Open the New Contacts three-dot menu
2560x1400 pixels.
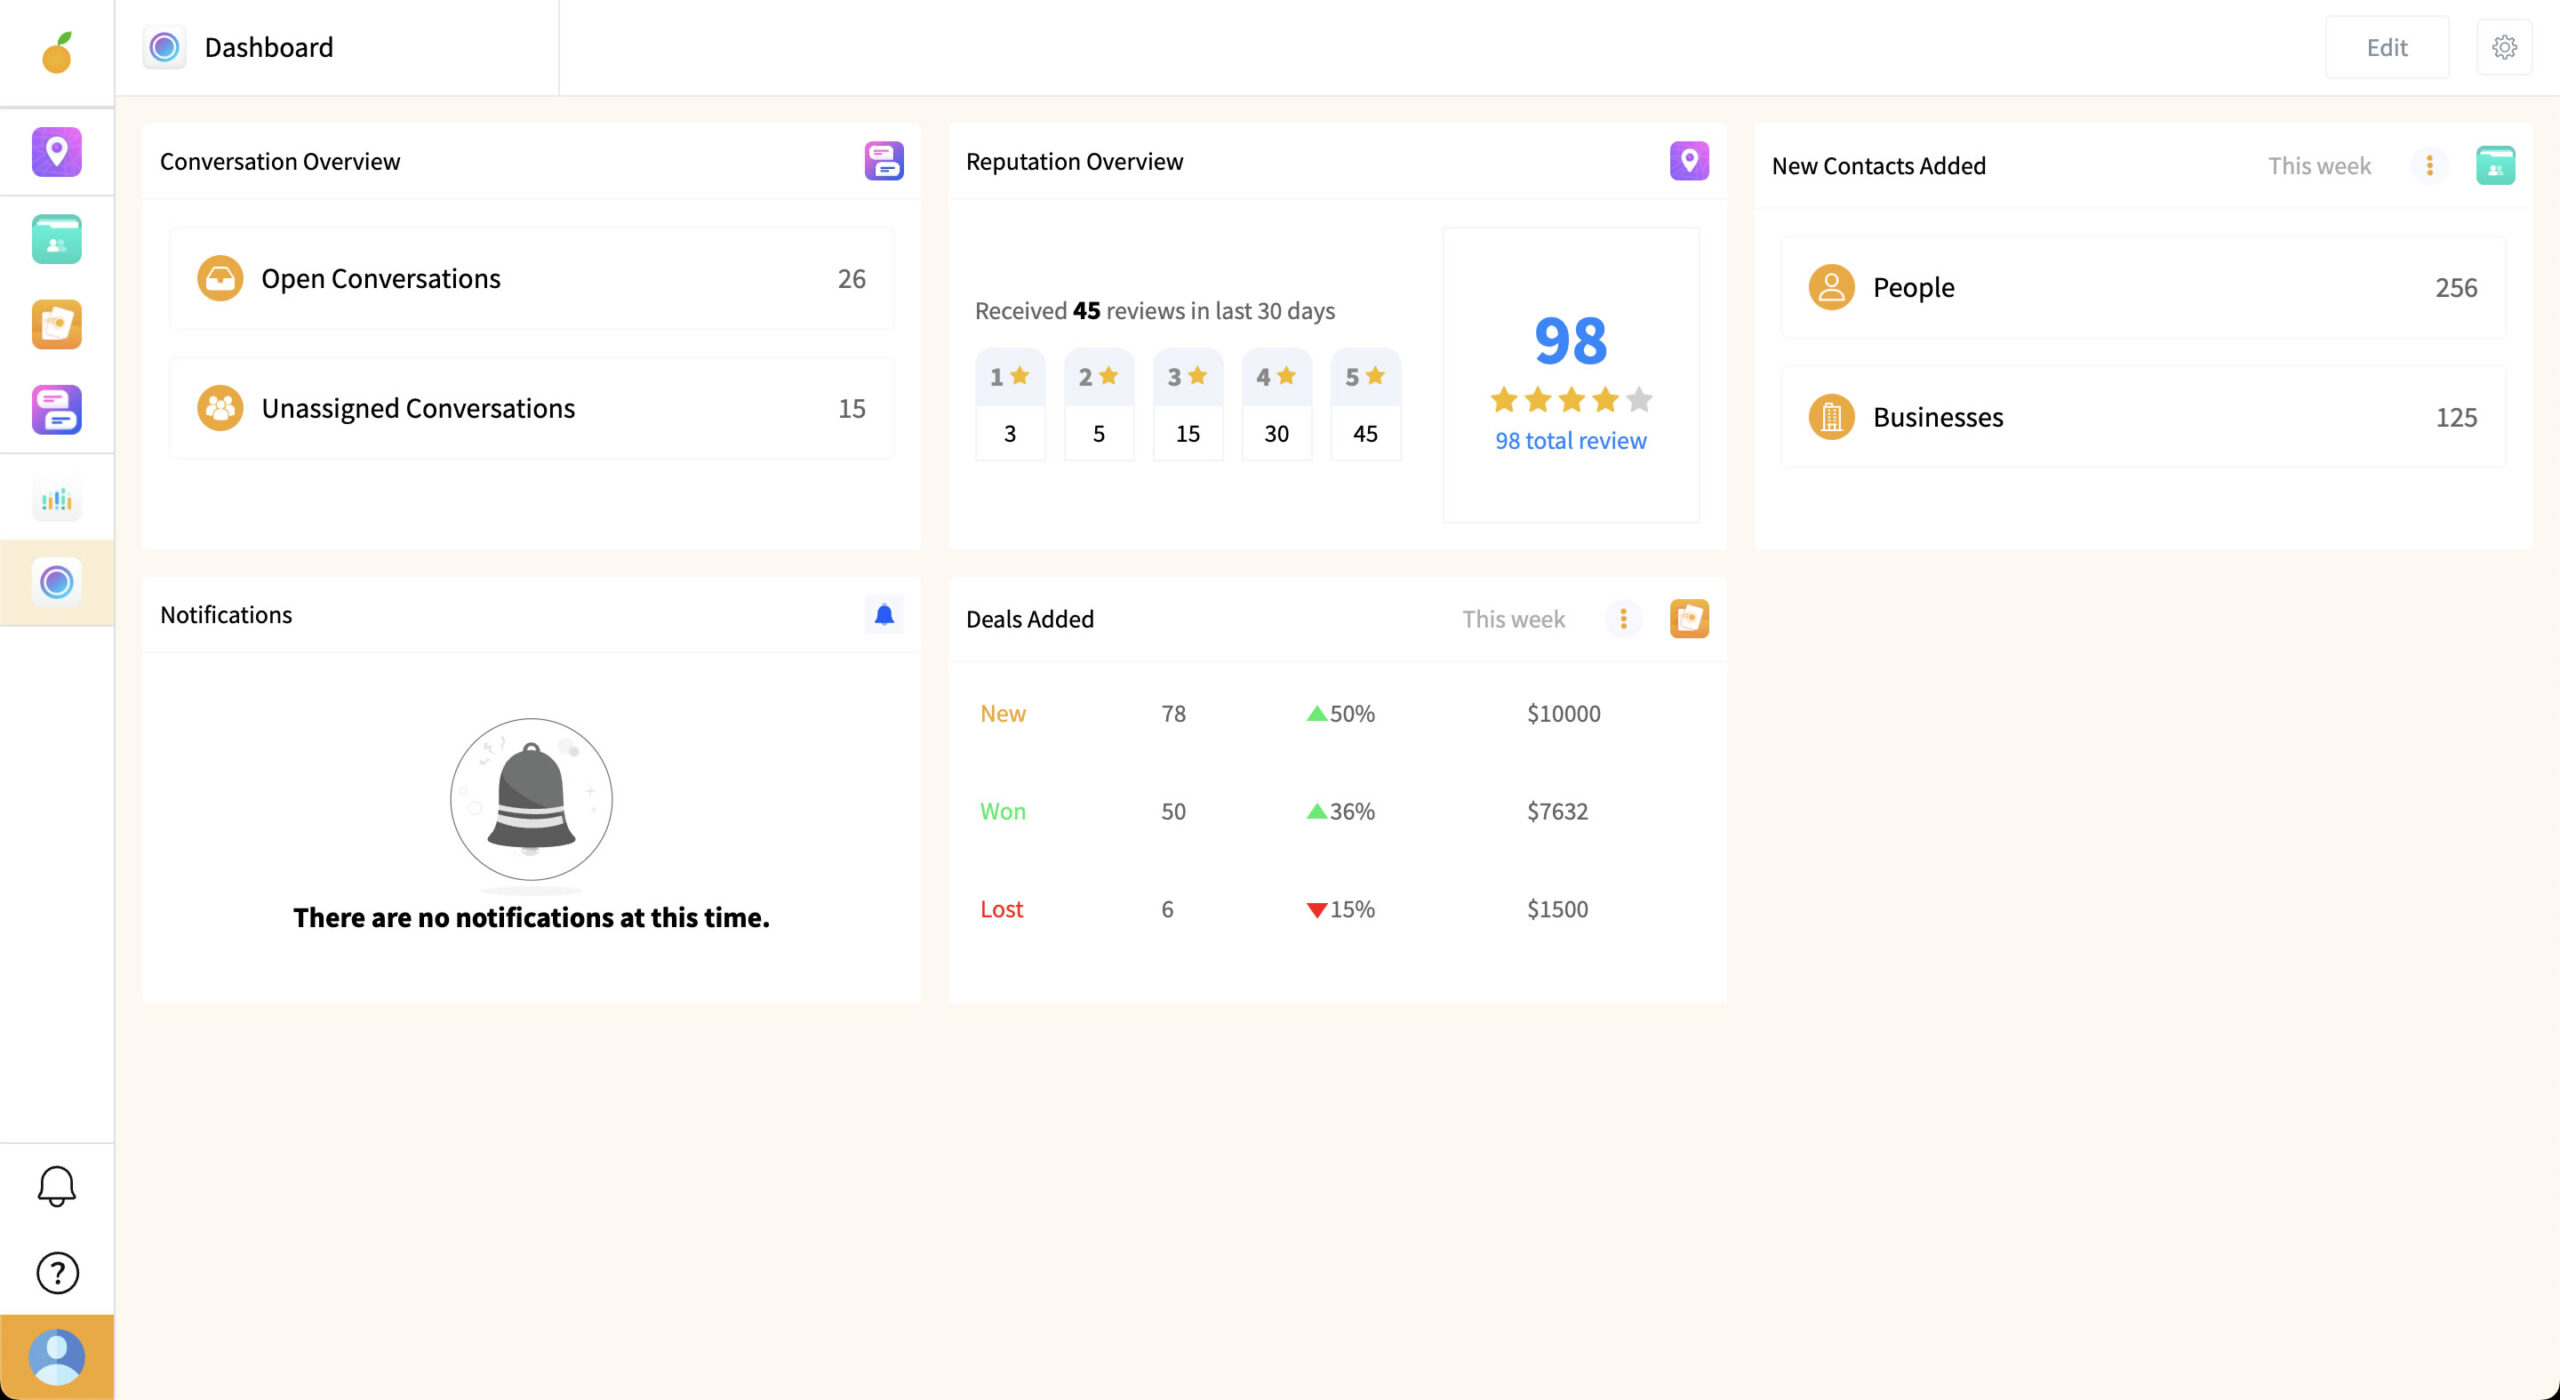click(2429, 166)
